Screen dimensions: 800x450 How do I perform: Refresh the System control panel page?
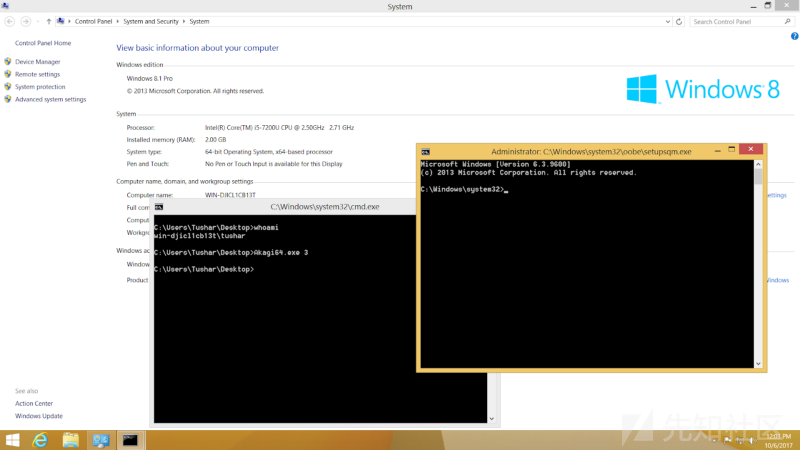pyautogui.click(x=679, y=21)
